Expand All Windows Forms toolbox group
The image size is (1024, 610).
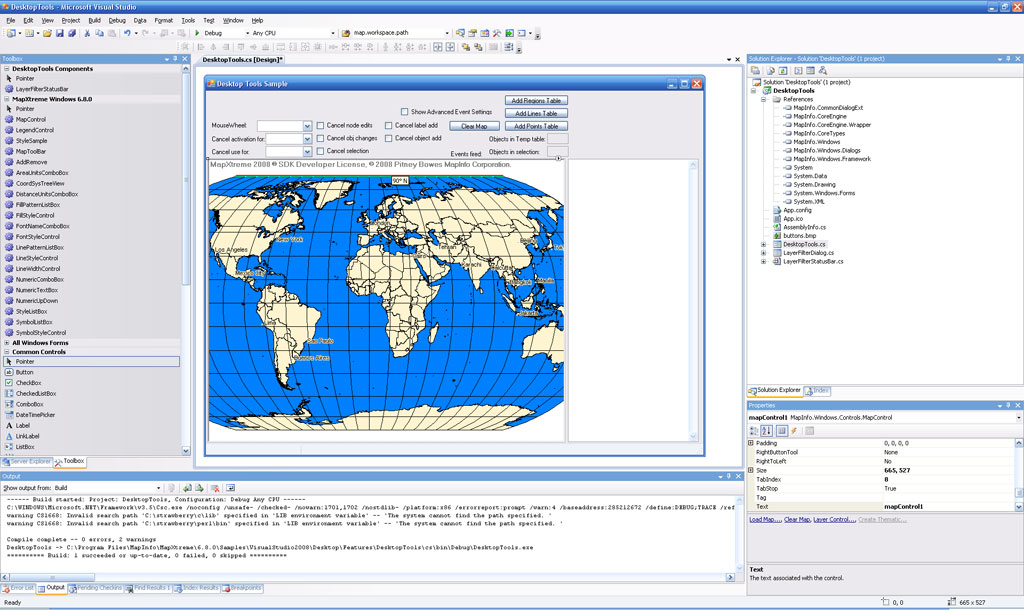[x=7, y=342]
